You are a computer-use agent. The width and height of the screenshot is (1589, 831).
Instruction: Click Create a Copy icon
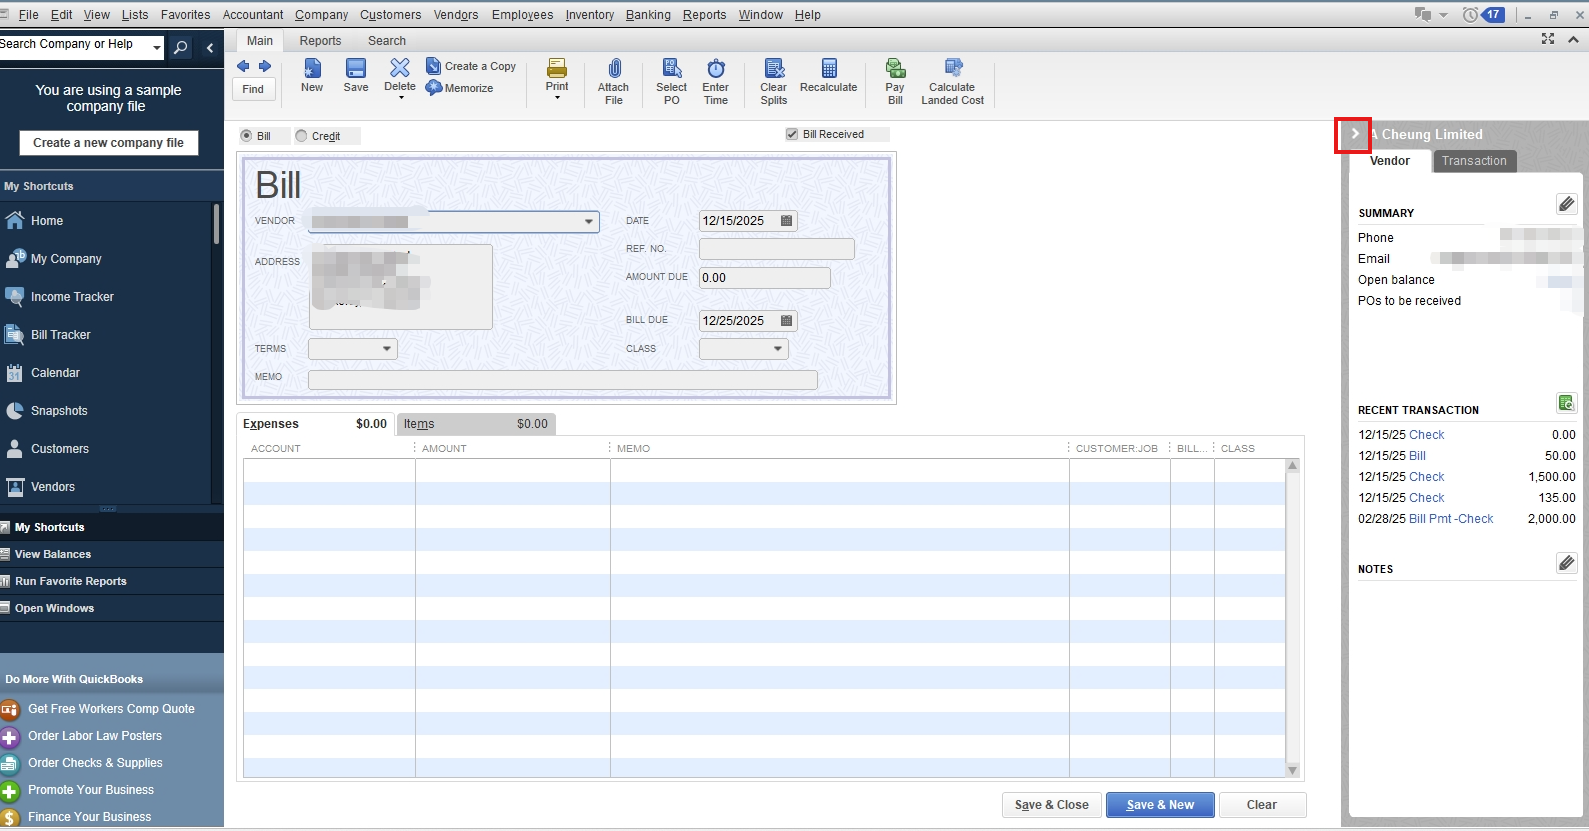[x=433, y=66]
